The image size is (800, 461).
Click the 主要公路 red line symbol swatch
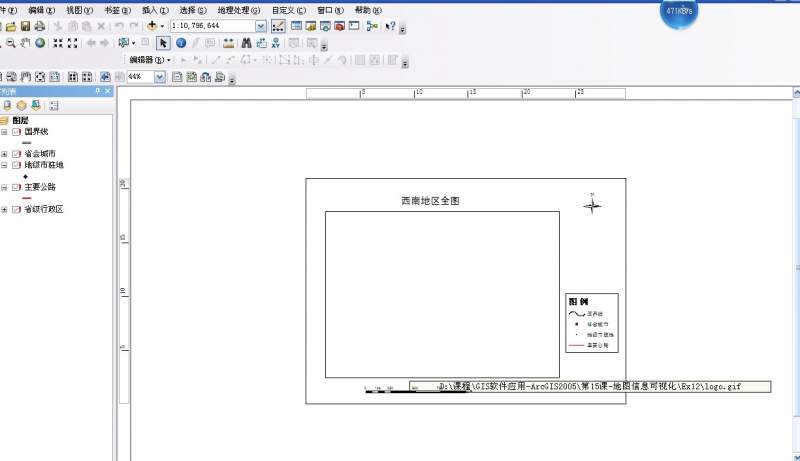(x=27, y=198)
